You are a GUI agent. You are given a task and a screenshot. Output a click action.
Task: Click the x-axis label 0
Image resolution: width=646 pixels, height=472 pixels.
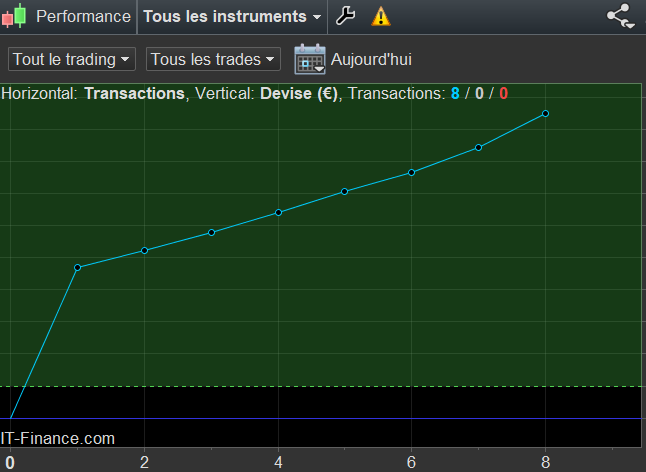point(10,463)
